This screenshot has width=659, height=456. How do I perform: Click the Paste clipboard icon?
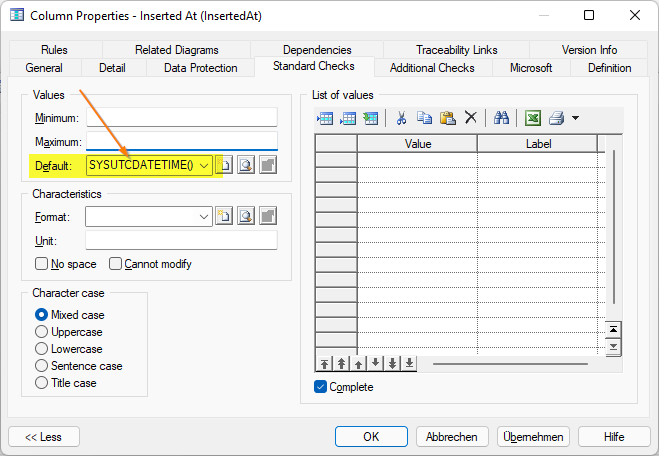click(x=448, y=118)
